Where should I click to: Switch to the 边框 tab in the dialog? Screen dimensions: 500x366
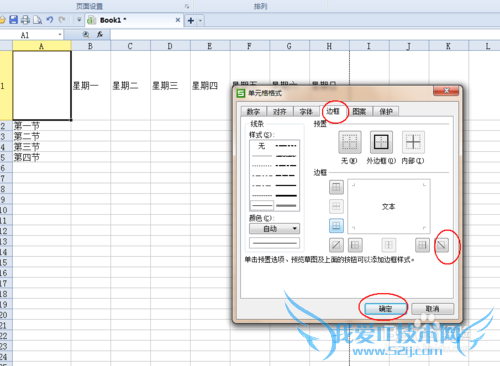tap(333, 111)
